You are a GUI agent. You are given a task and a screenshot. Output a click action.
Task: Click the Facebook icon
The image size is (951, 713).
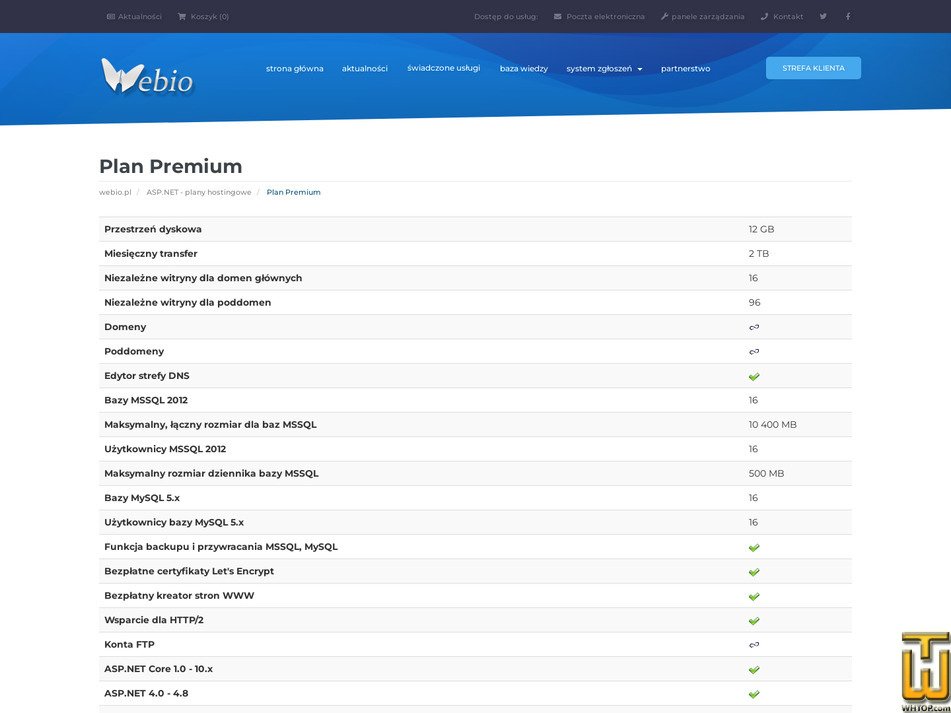click(848, 16)
